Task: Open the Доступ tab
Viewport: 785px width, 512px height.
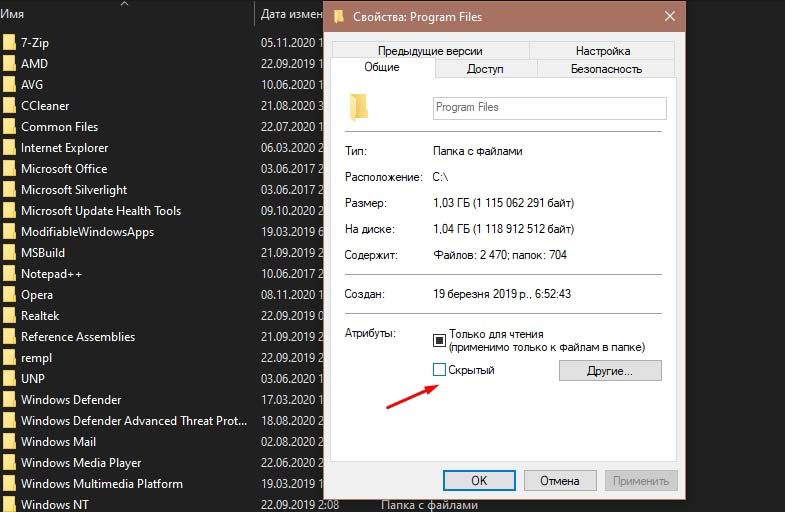Action: (485, 69)
